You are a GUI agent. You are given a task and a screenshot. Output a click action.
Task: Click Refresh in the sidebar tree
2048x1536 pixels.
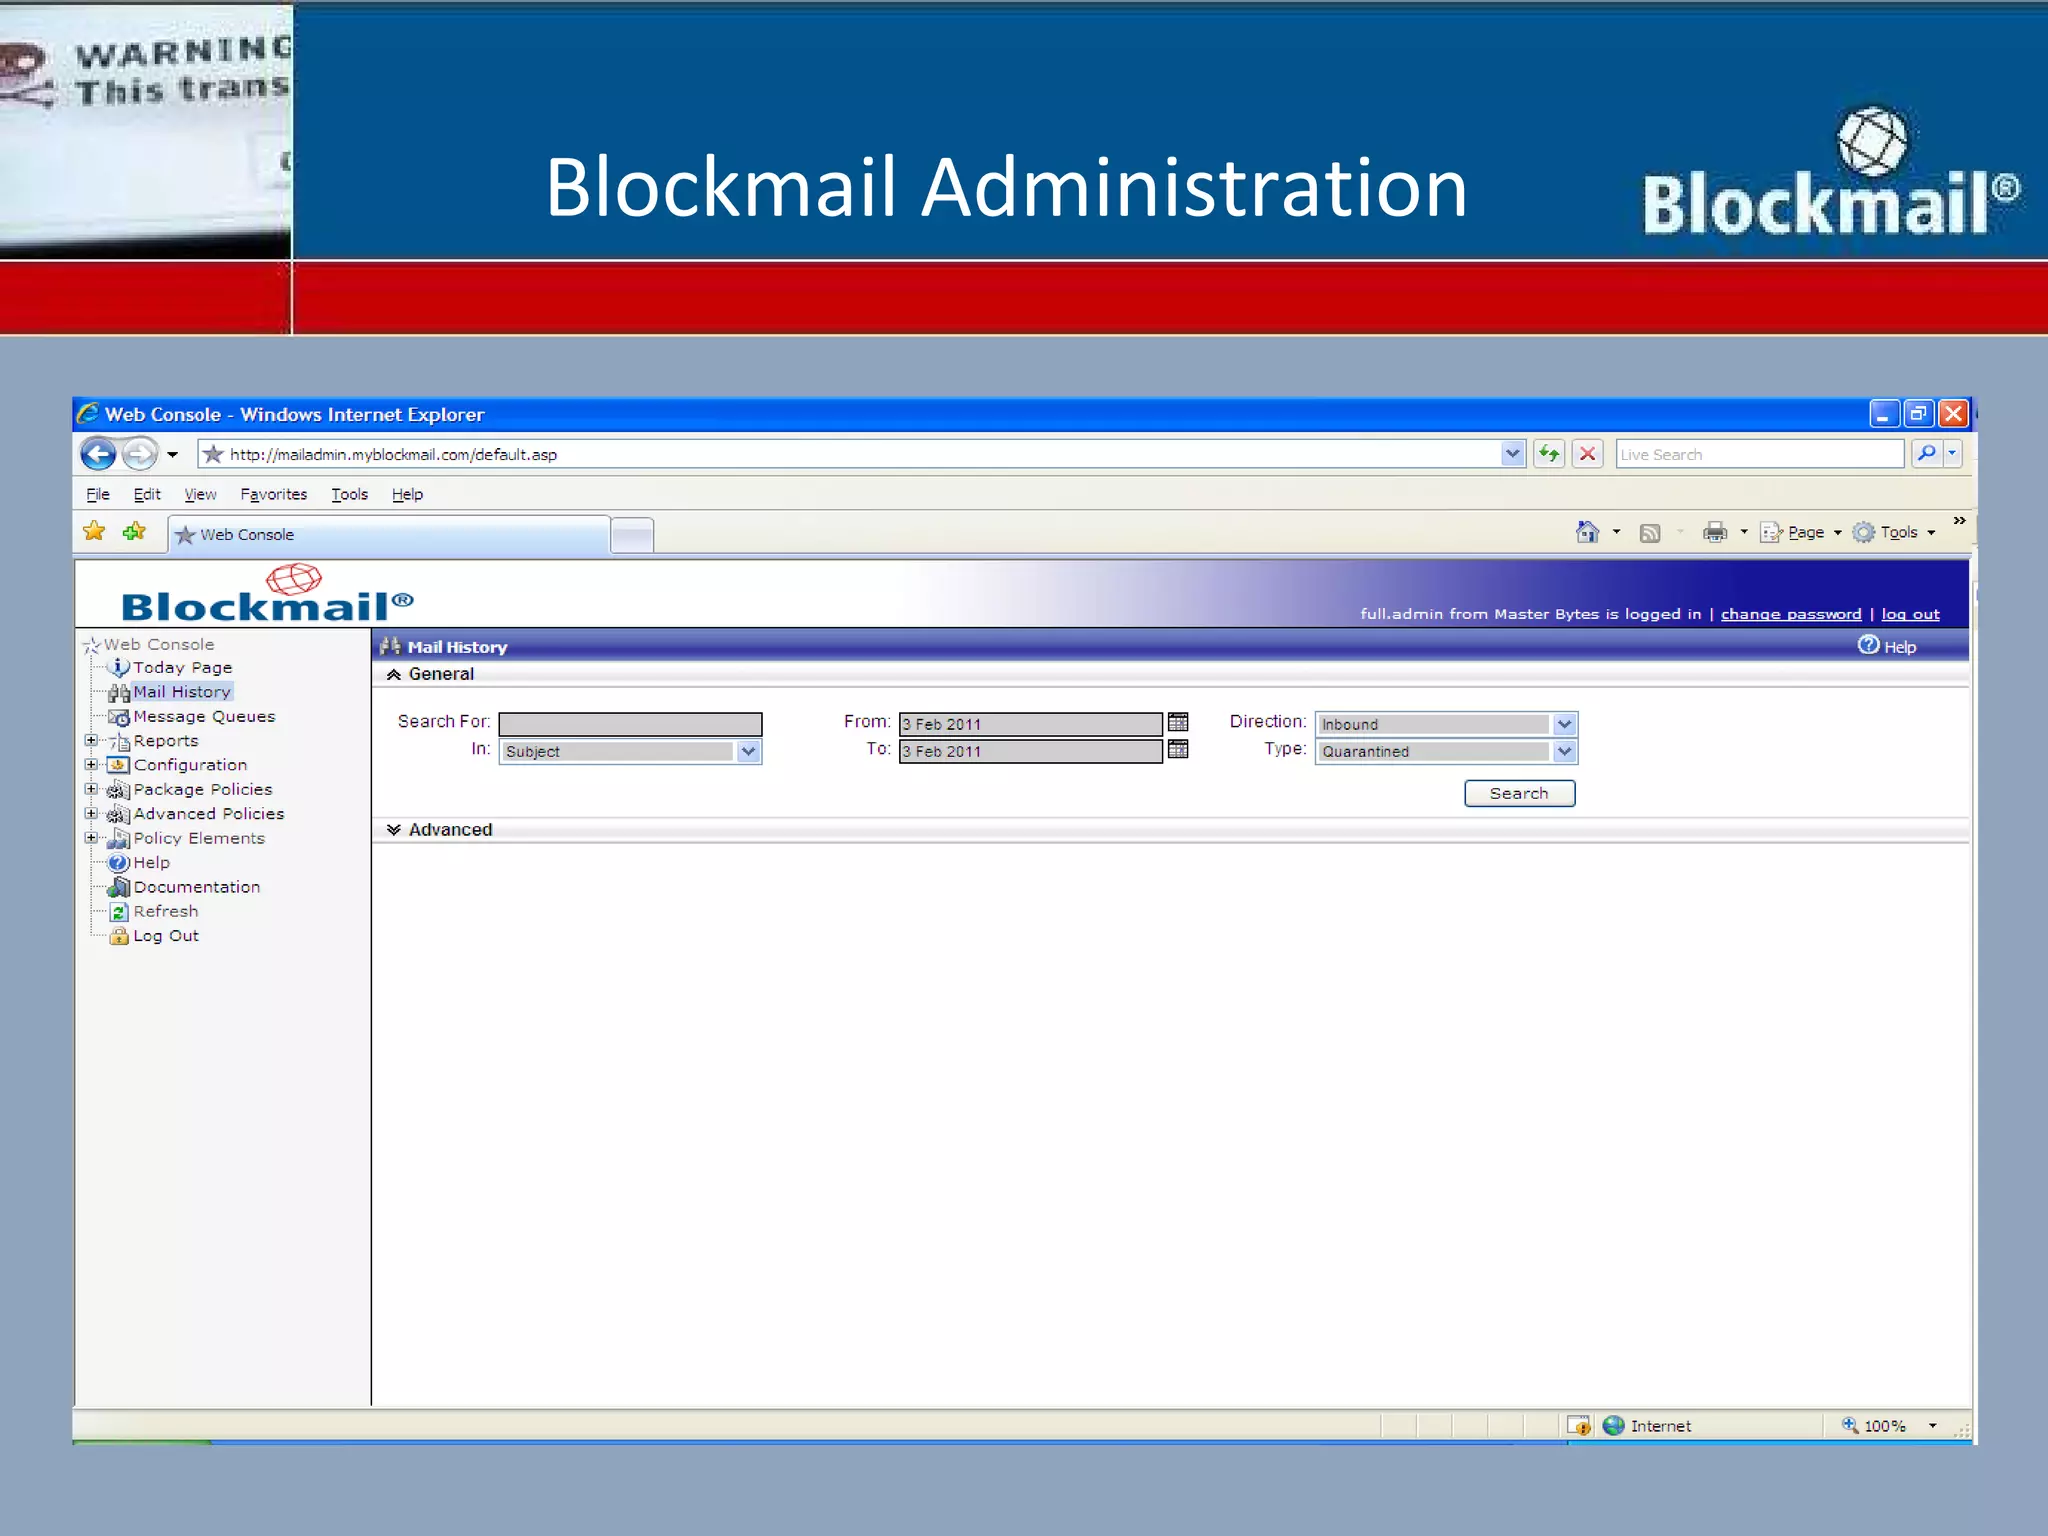(x=166, y=911)
